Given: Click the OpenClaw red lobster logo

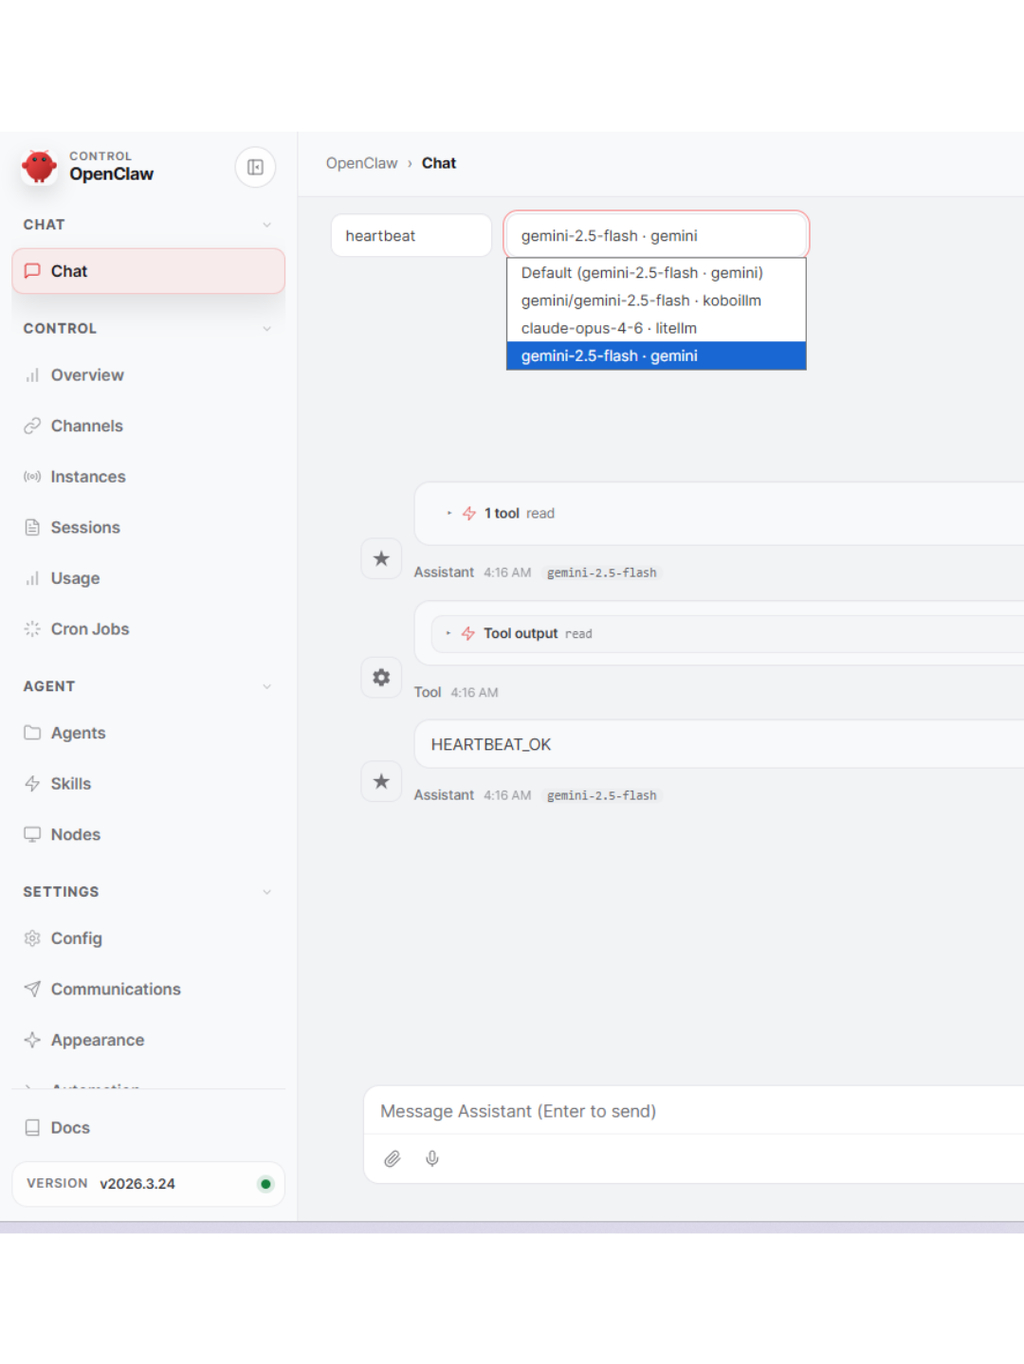Looking at the screenshot, I should tap(40, 166).
